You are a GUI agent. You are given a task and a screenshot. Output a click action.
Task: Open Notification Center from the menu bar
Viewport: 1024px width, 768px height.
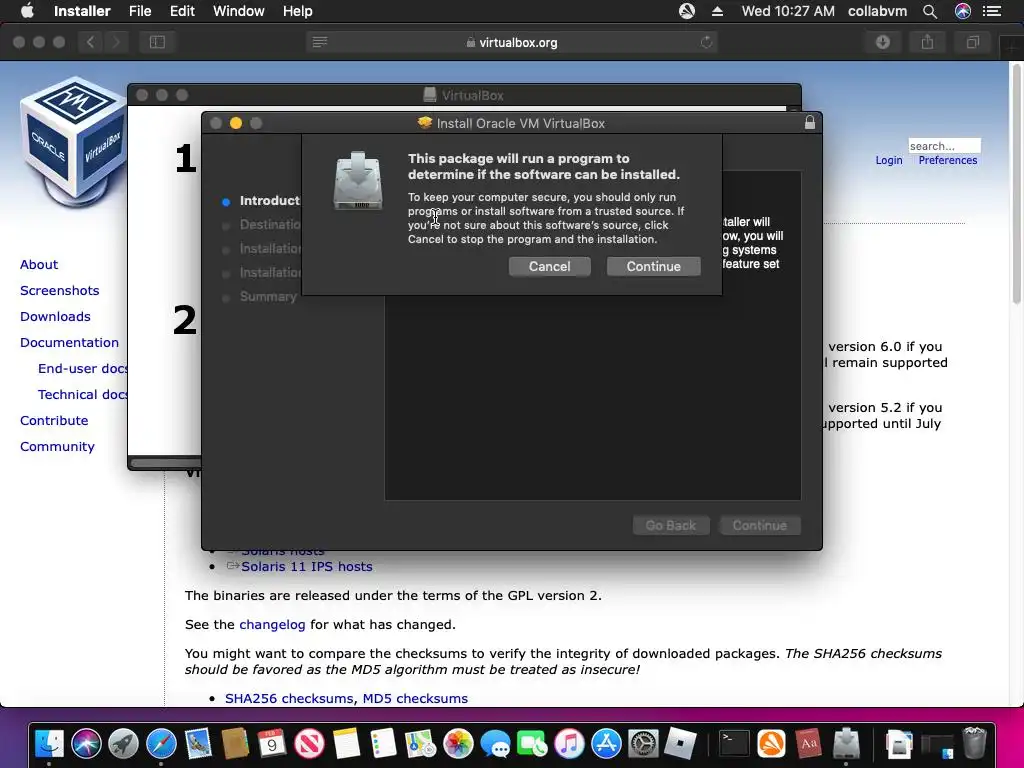point(992,11)
